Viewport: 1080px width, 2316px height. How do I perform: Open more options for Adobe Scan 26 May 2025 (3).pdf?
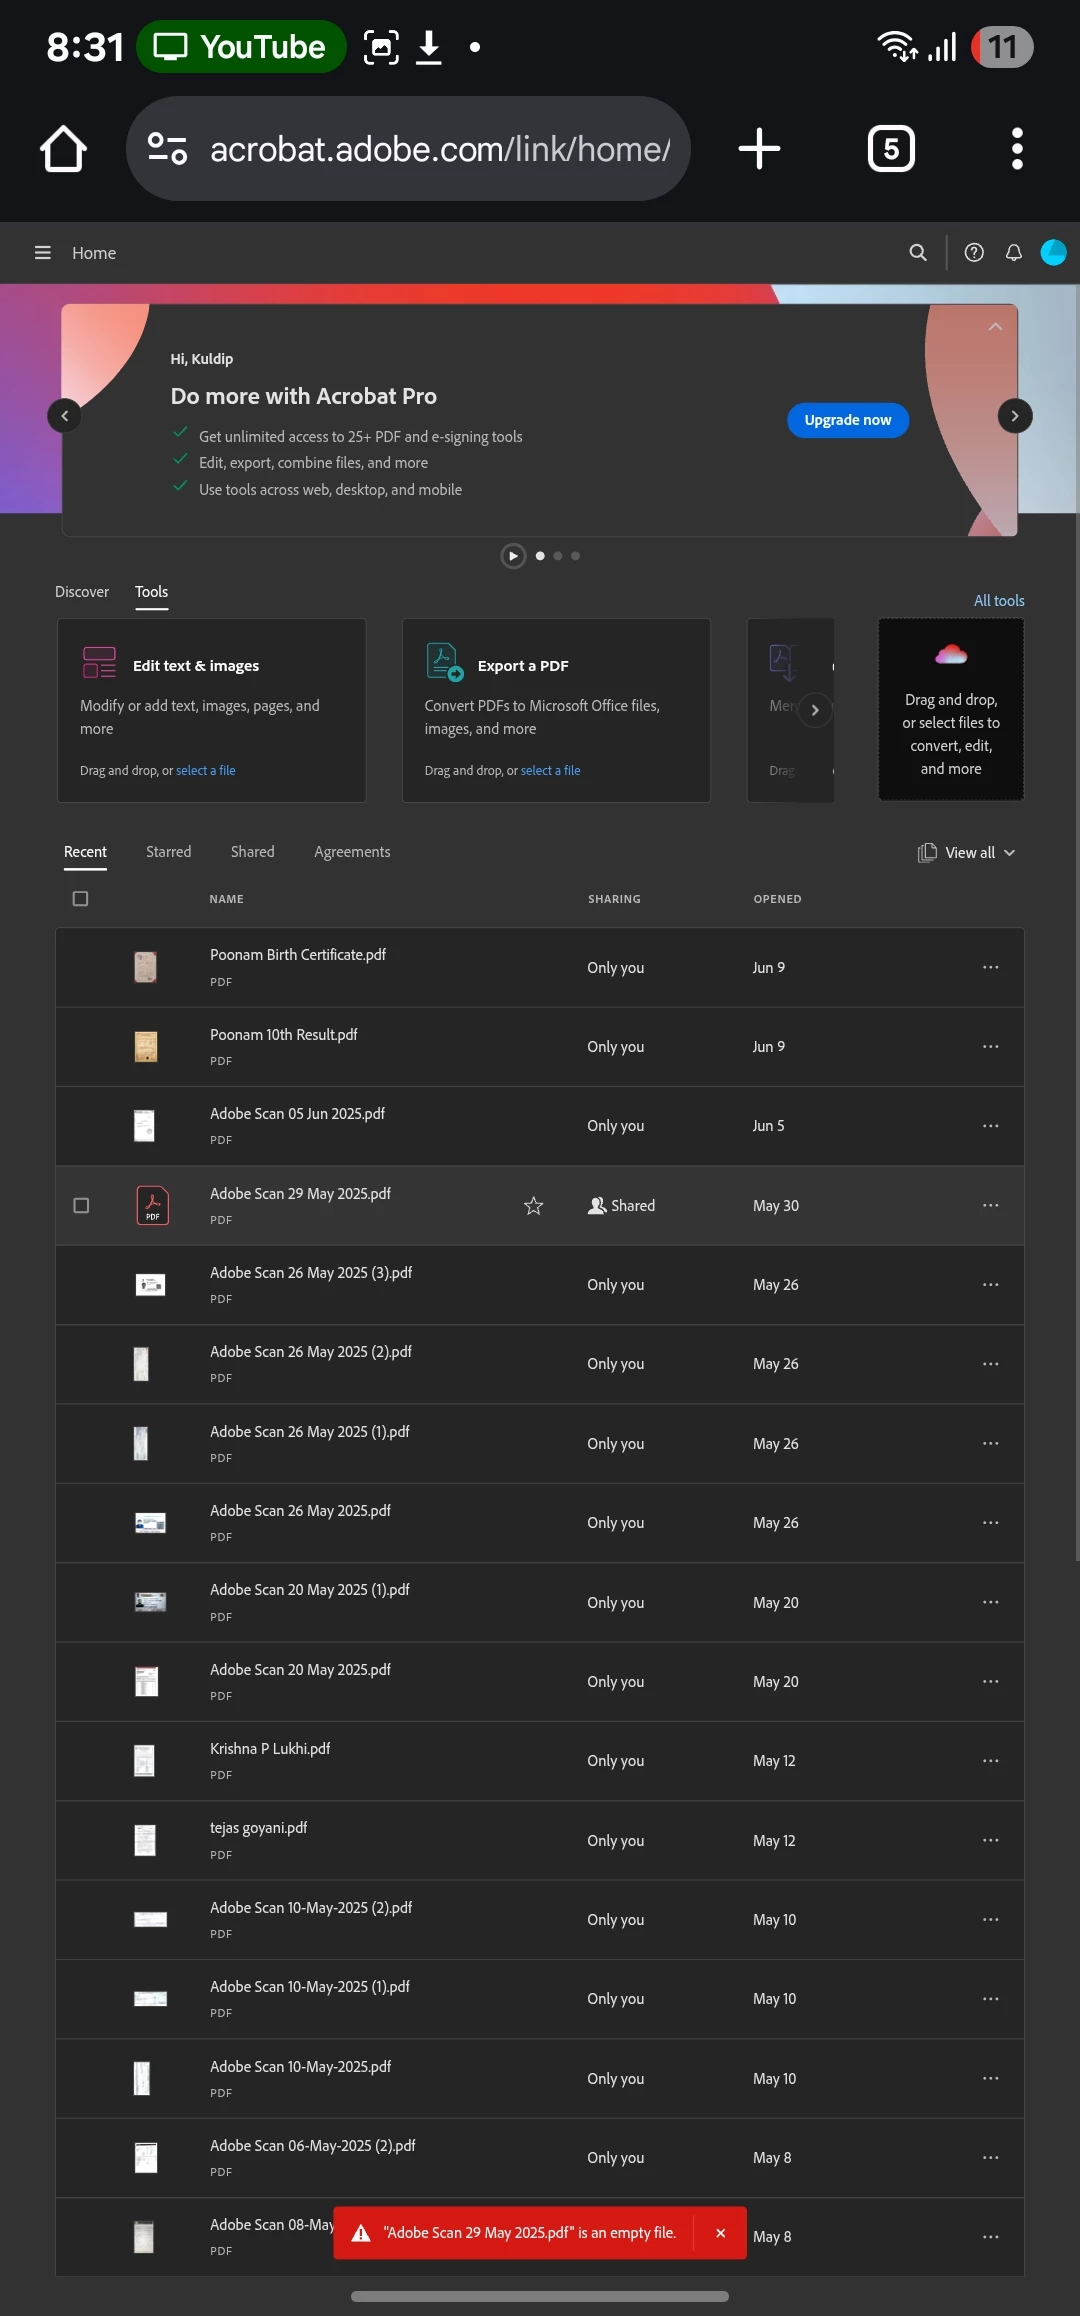coord(991,1284)
